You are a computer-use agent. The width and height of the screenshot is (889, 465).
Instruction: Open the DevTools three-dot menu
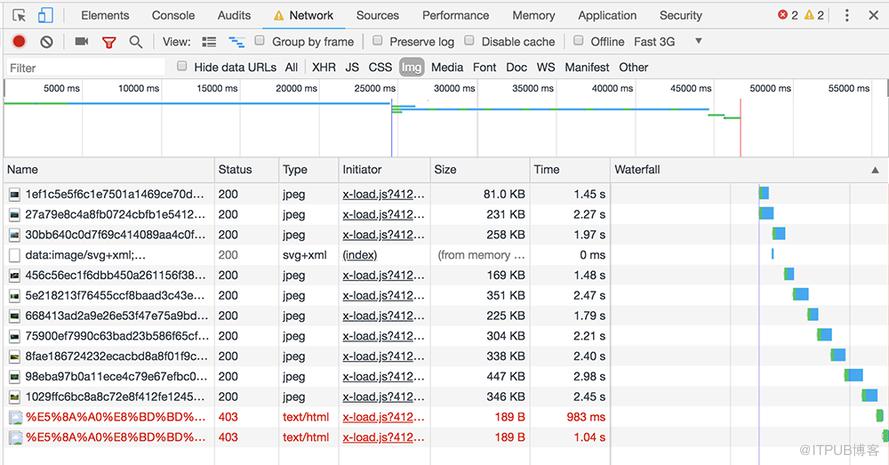coord(846,15)
